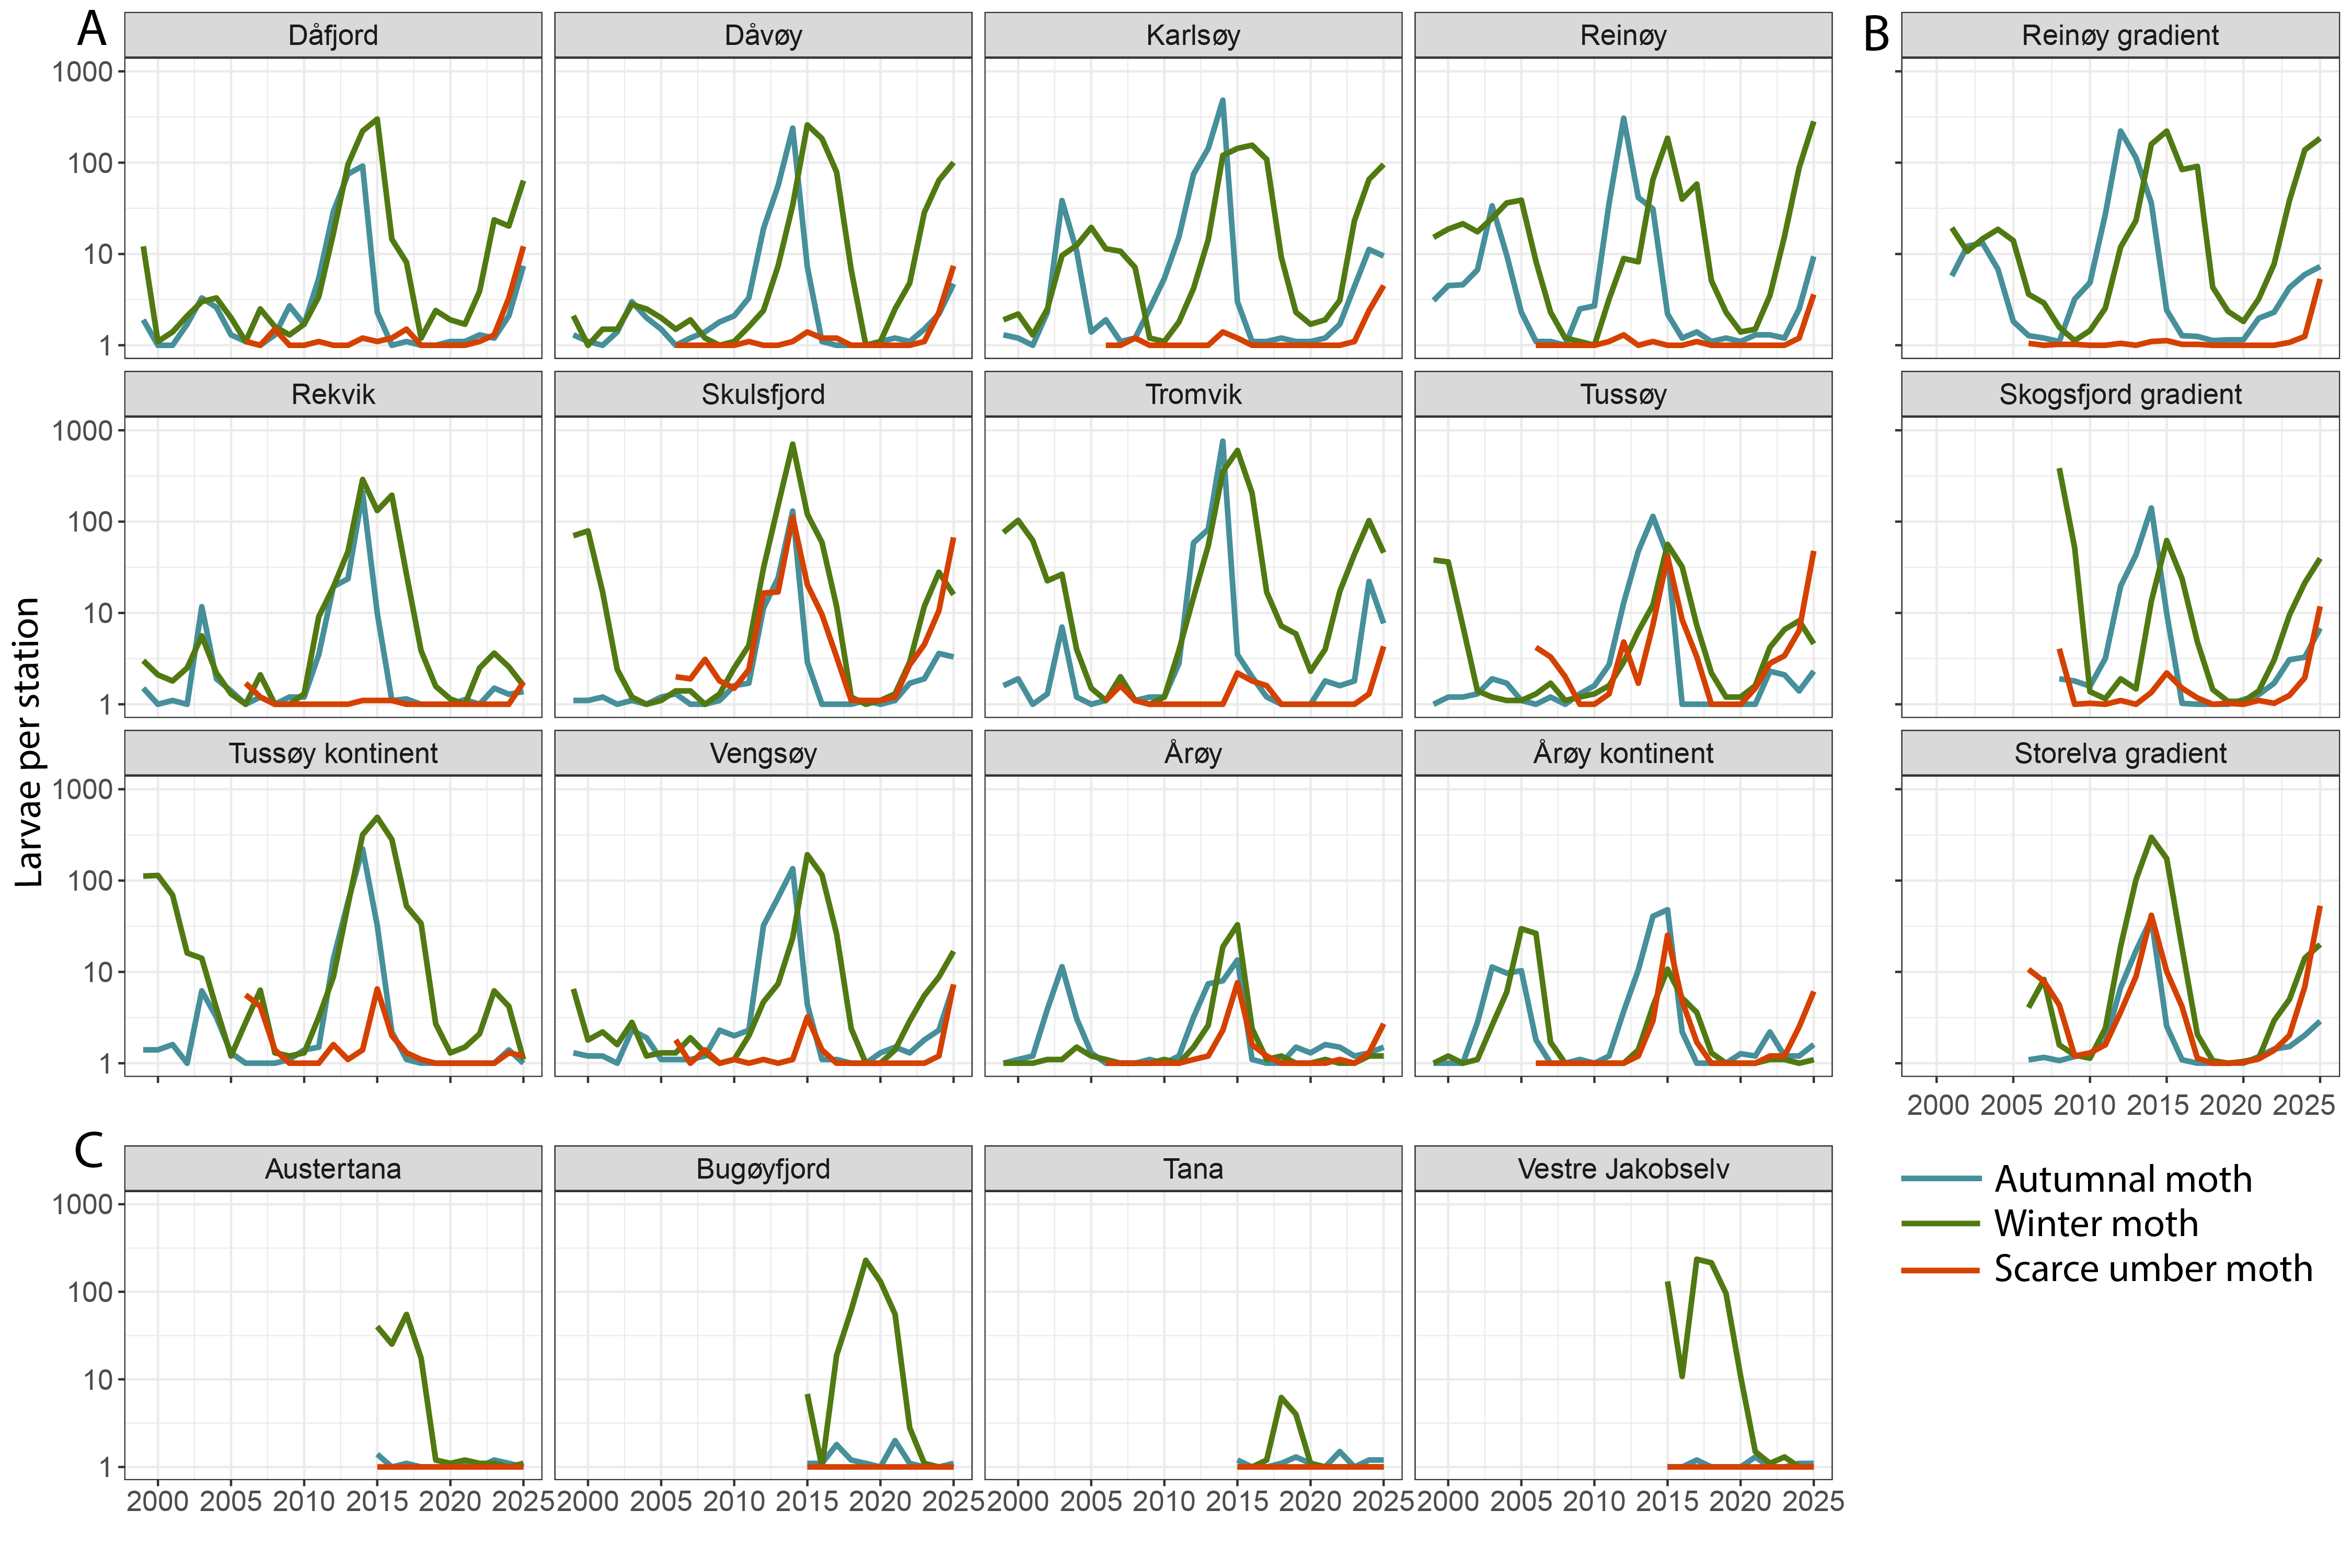Click the Tromvik panel title
This screenshot has width=2352, height=1568.
coord(1193,394)
